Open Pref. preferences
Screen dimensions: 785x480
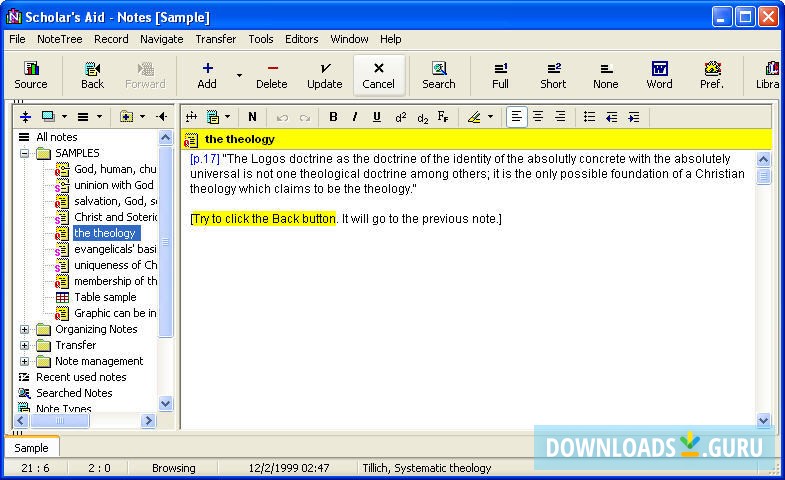click(712, 75)
